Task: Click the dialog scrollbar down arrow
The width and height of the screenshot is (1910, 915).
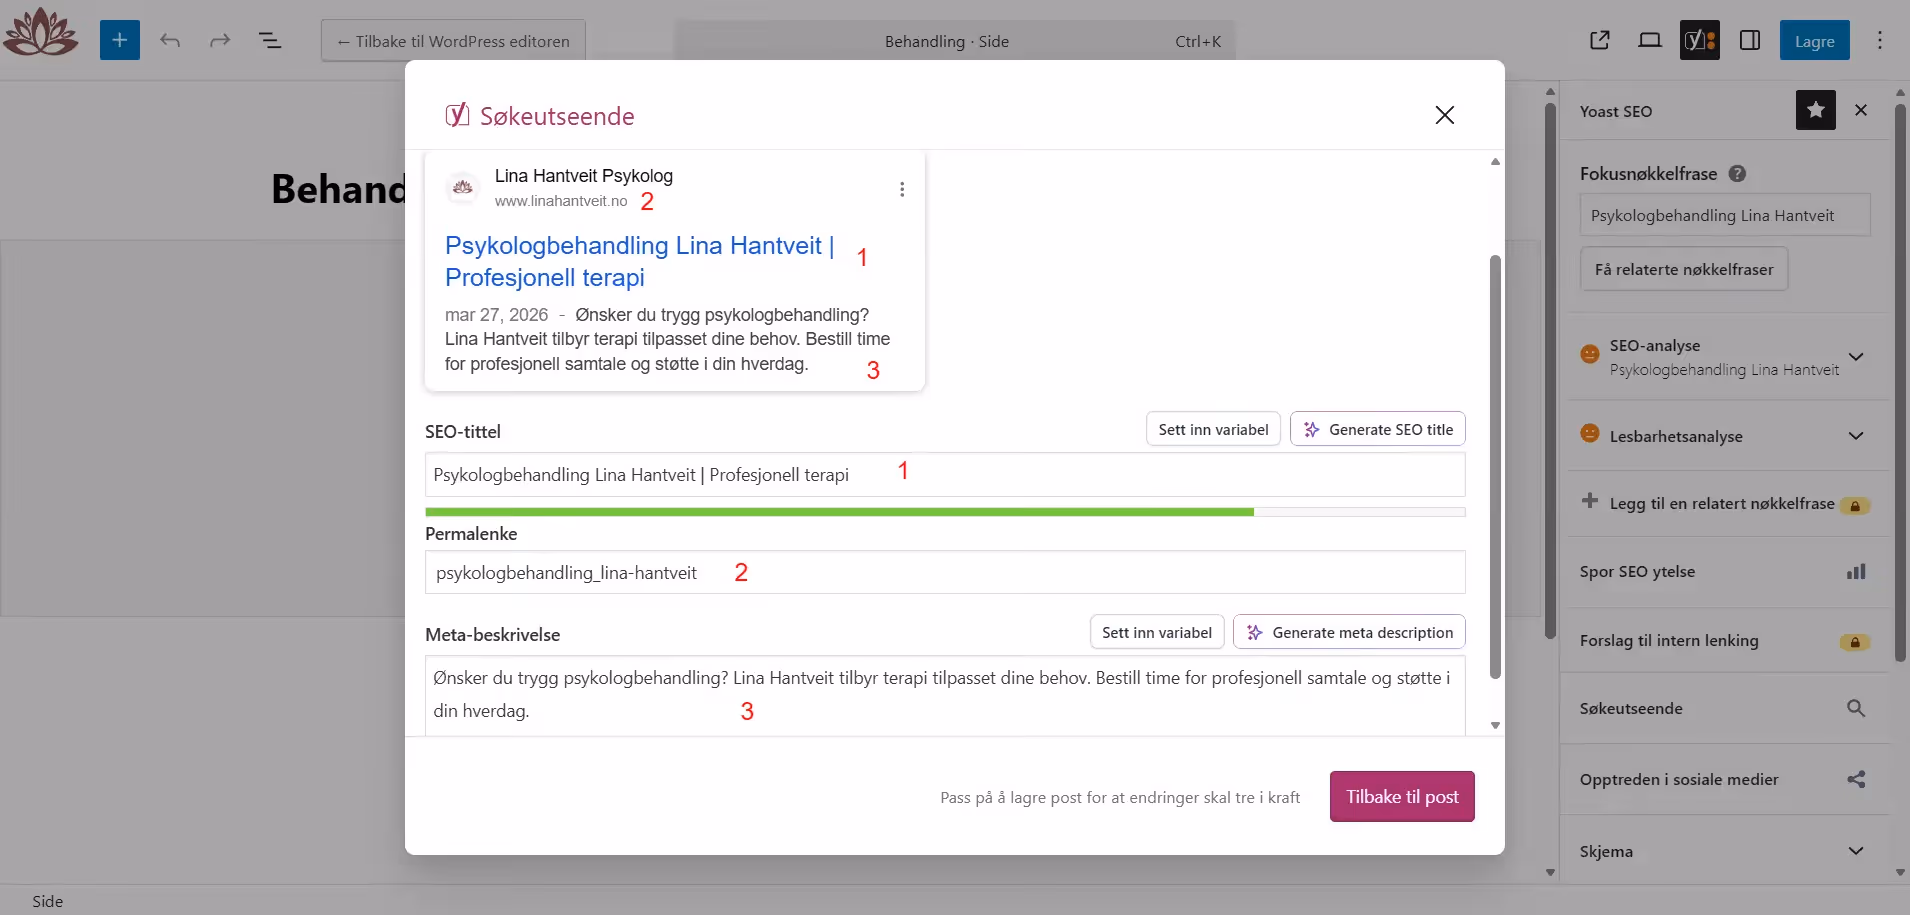Action: pos(1495,725)
